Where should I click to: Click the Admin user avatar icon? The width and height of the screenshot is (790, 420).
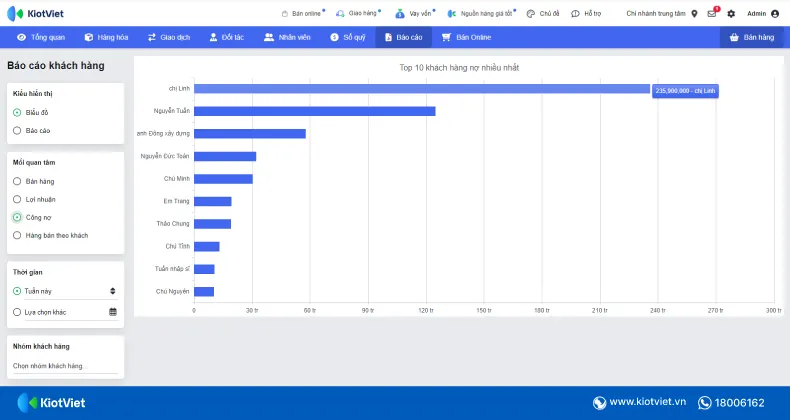click(x=775, y=14)
